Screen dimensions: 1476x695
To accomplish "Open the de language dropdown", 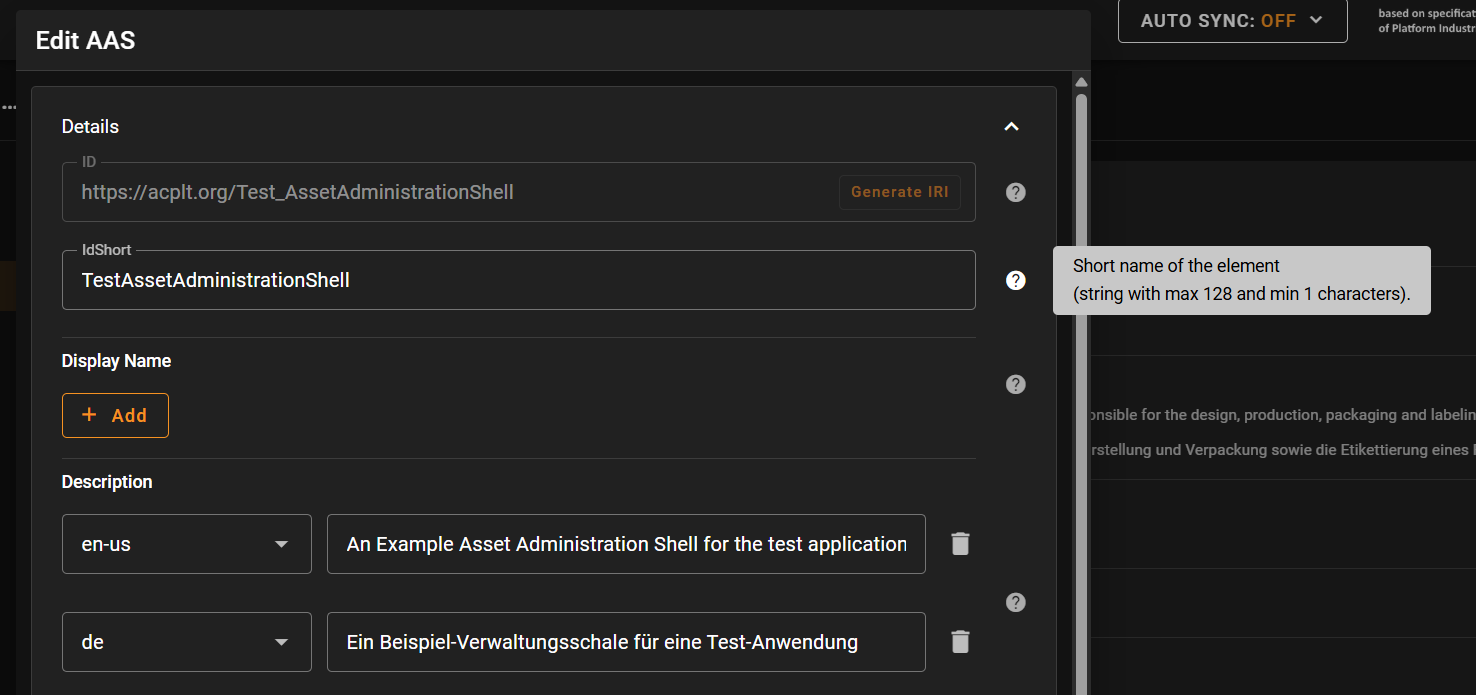I will click(x=187, y=642).
